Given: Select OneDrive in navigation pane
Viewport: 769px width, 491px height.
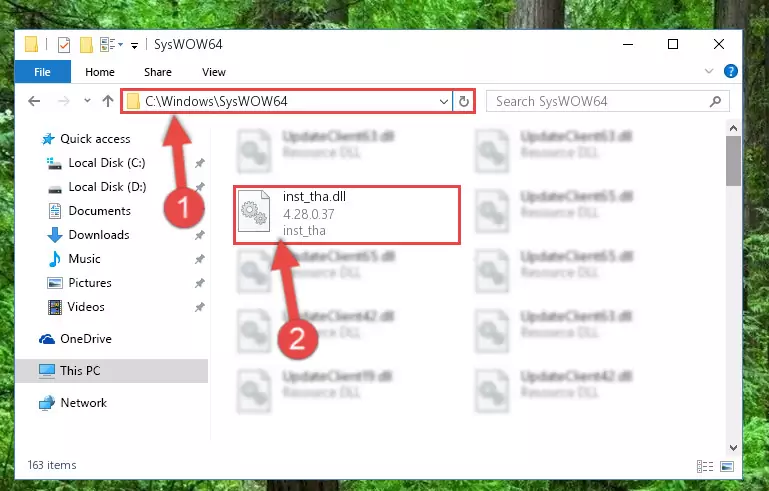Looking at the screenshot, I should (86, 339).
